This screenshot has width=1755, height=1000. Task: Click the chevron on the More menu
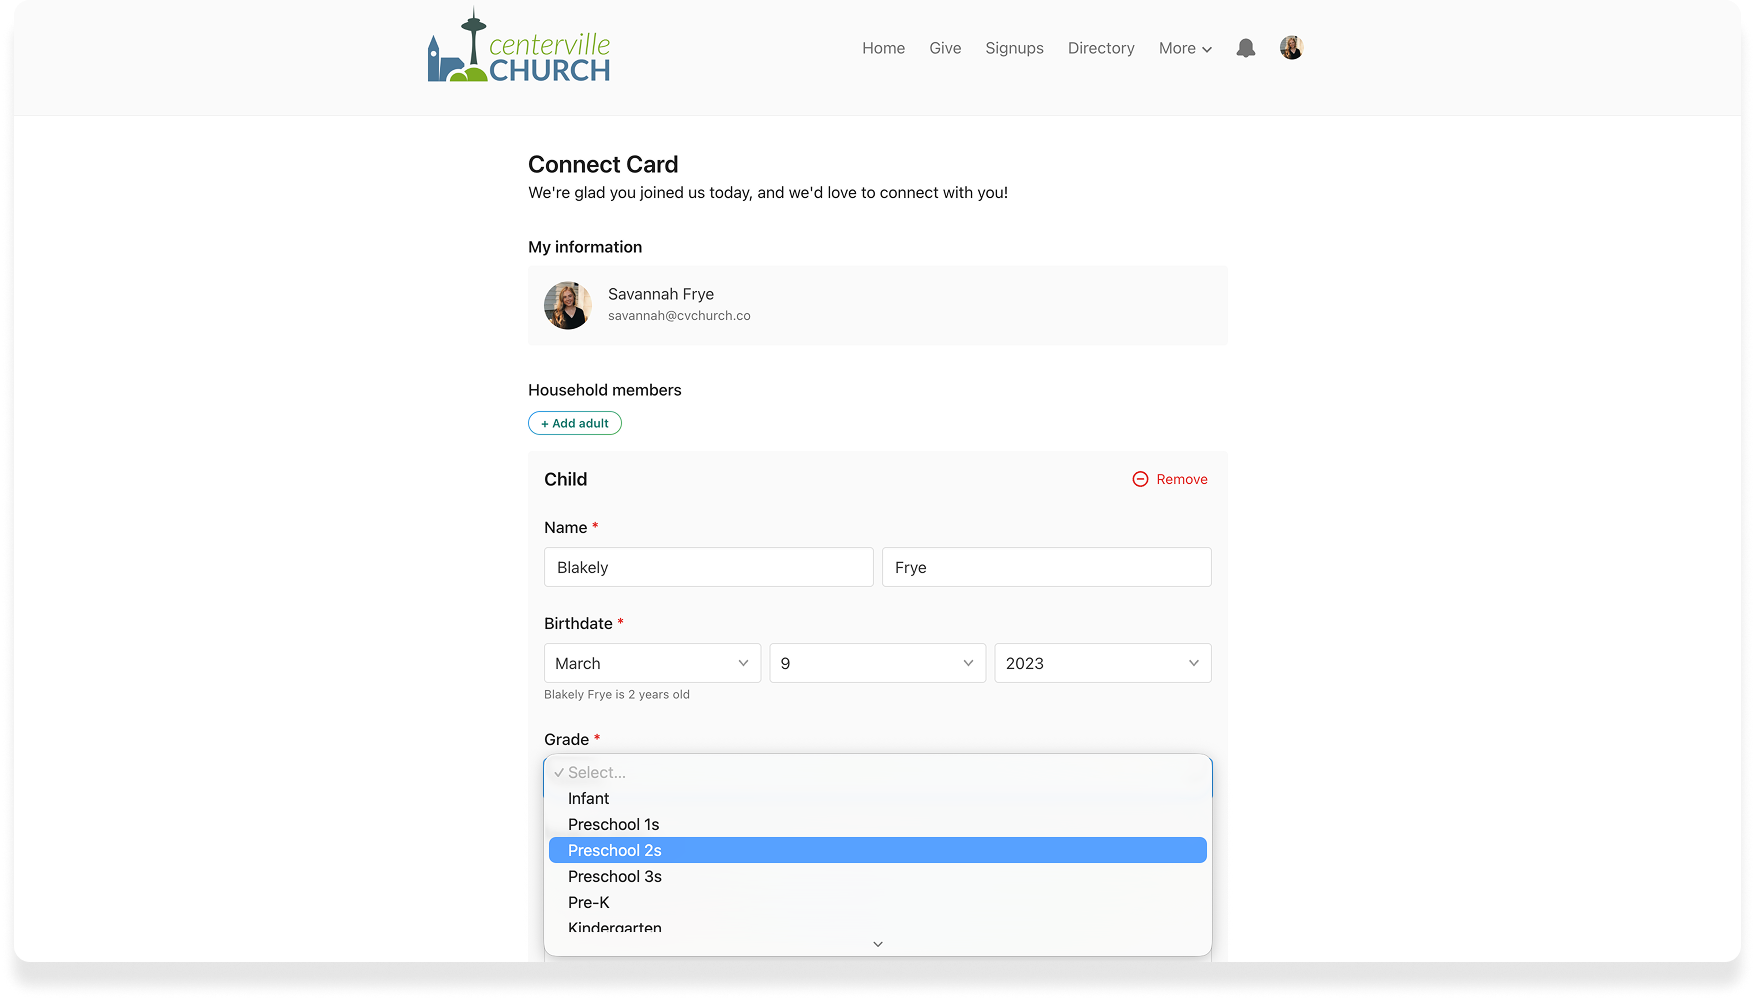[1206, 49]
